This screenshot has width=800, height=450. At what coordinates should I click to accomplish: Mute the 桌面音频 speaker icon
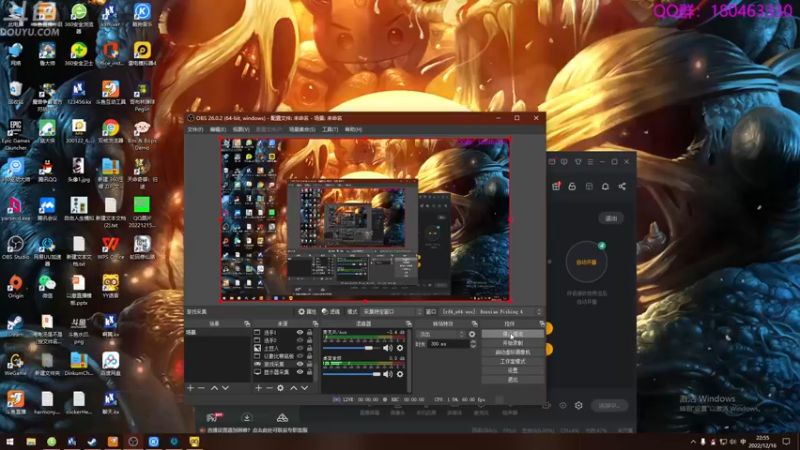388,374
